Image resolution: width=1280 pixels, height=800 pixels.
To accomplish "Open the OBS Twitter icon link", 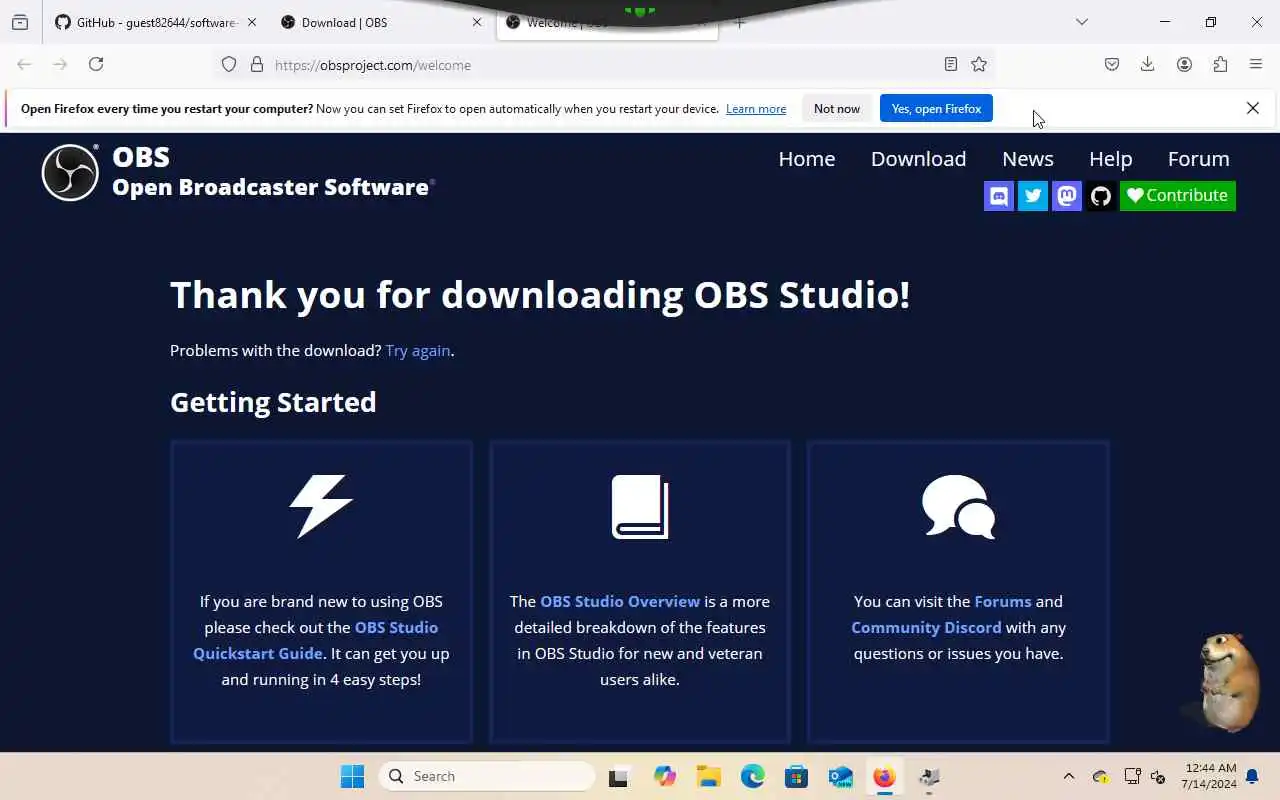I will click(x=1033, y=196).
